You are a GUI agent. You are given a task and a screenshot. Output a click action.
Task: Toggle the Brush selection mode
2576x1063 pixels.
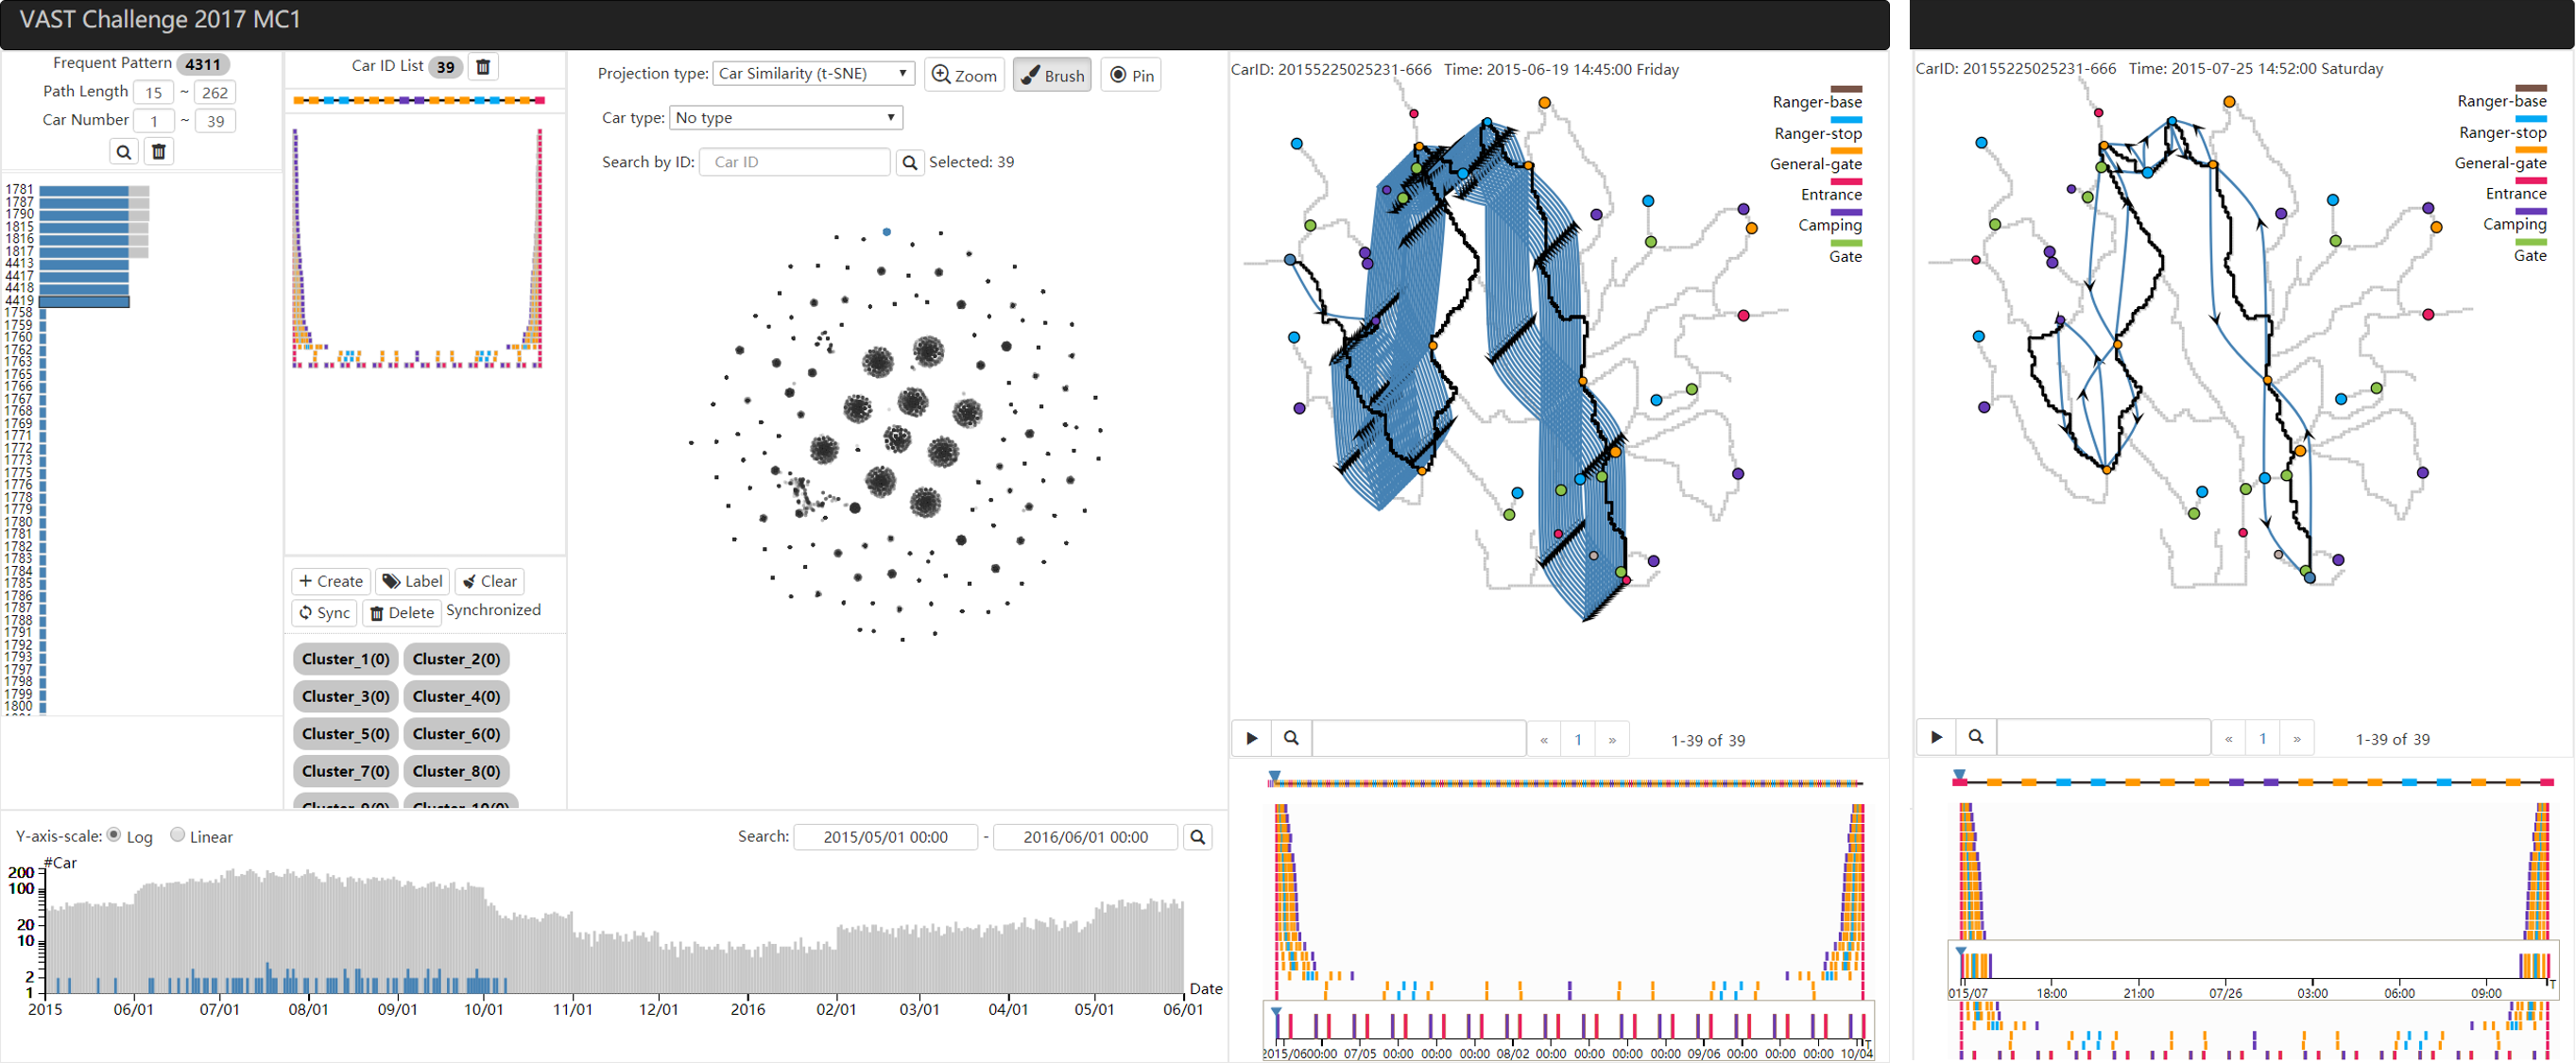click(1051, 75)
